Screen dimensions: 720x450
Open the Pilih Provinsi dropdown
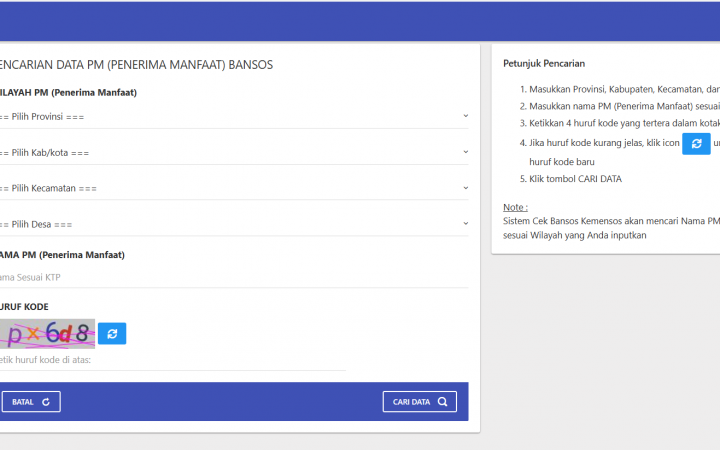tap(230, 117)
